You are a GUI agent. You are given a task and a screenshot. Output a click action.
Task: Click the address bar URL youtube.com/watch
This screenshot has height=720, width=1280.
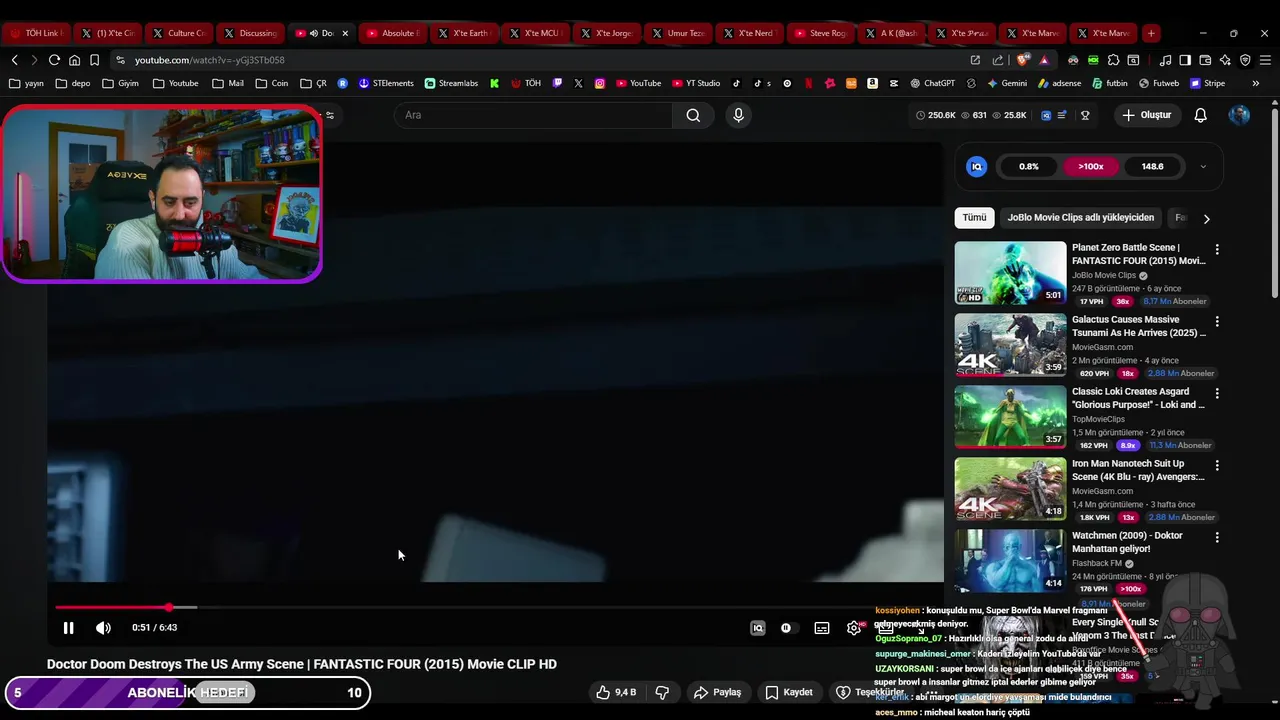click(210, 60)
